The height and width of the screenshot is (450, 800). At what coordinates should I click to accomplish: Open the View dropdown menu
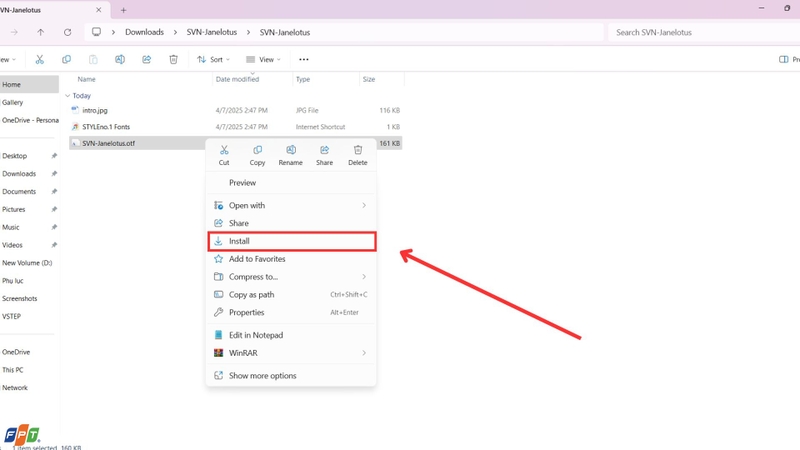pos(263,60)
